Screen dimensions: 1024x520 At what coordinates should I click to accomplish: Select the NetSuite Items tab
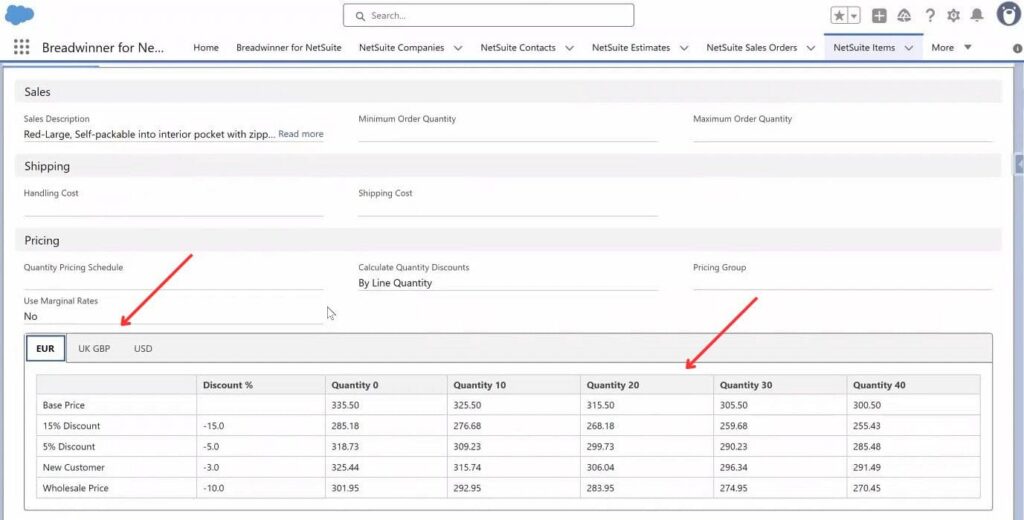point(864,48)
